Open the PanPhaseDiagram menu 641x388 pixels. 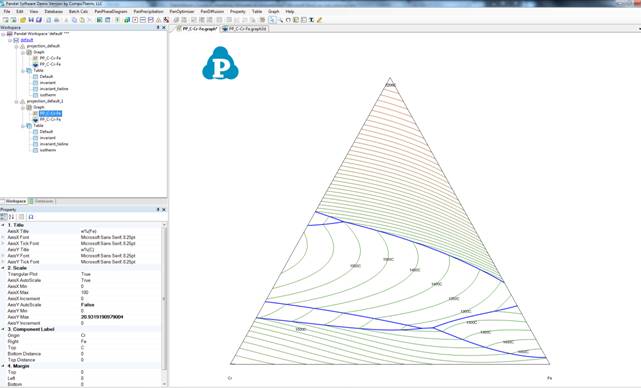[111, 11]
